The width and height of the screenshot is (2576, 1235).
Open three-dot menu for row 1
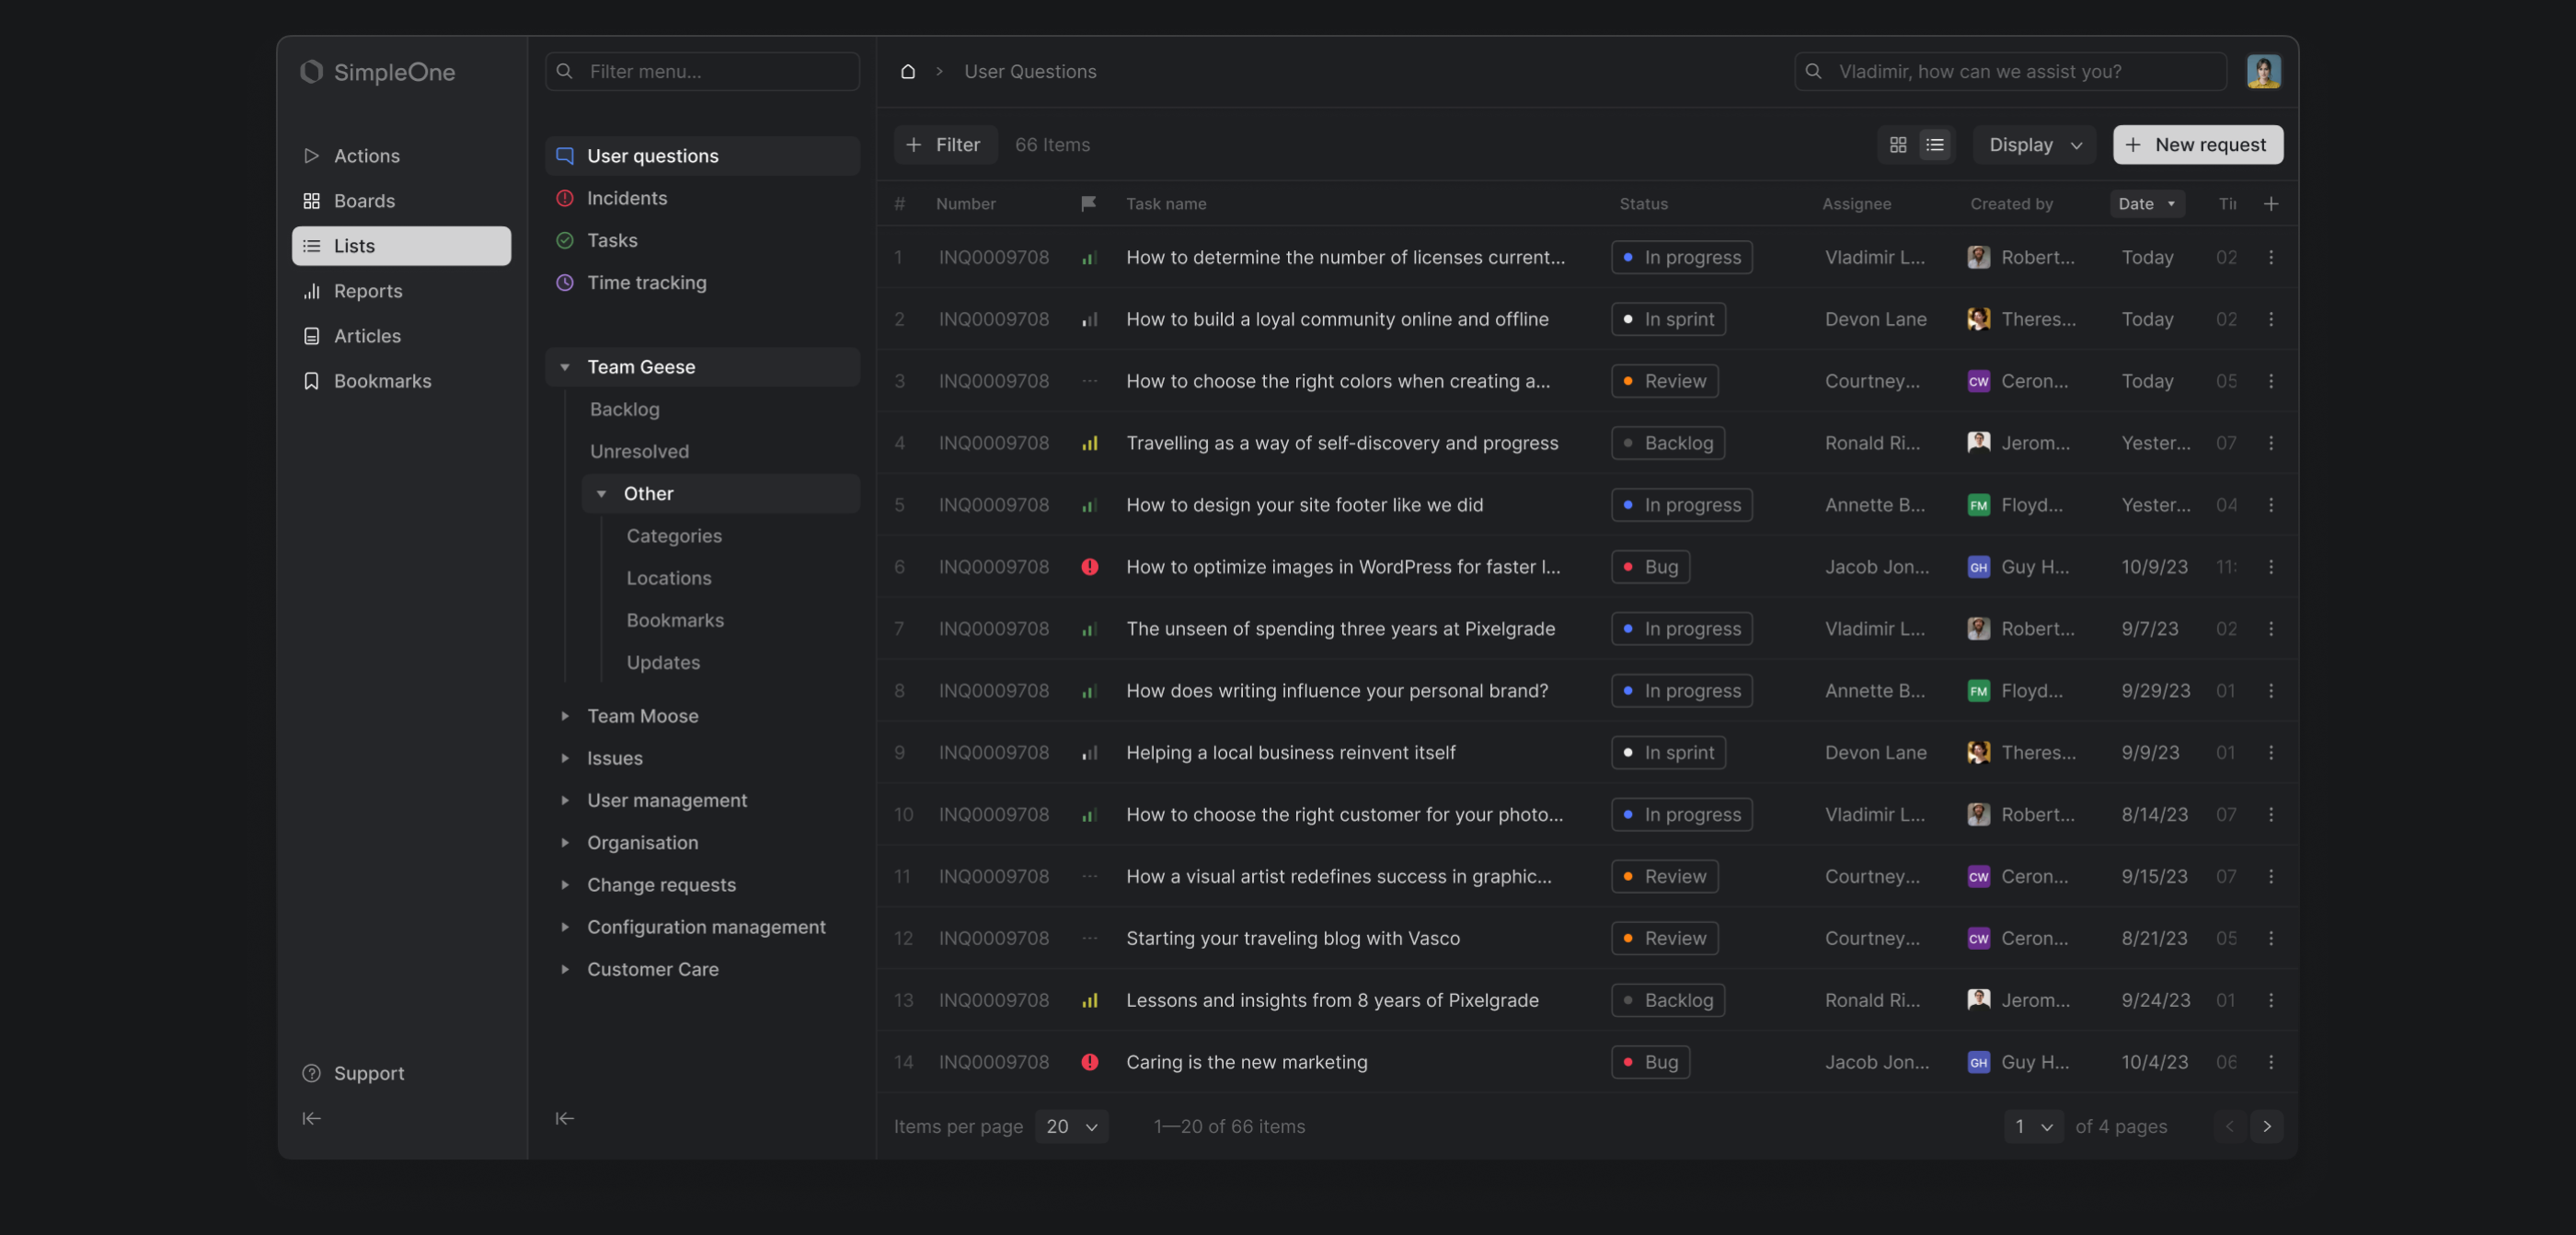tap(2270, 258)
